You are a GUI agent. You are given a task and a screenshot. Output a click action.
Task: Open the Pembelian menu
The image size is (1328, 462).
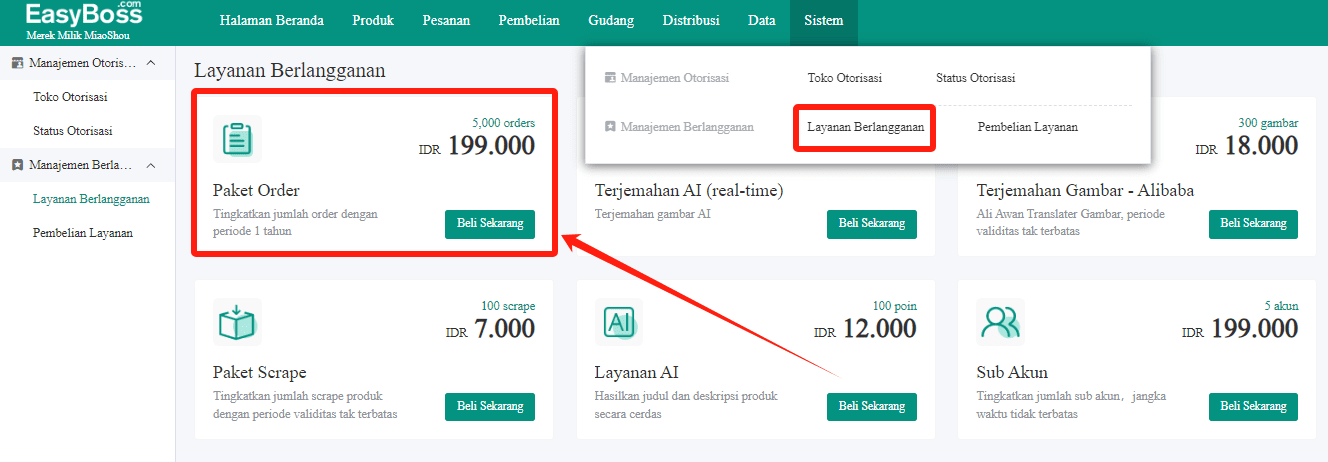click(529, 21)
